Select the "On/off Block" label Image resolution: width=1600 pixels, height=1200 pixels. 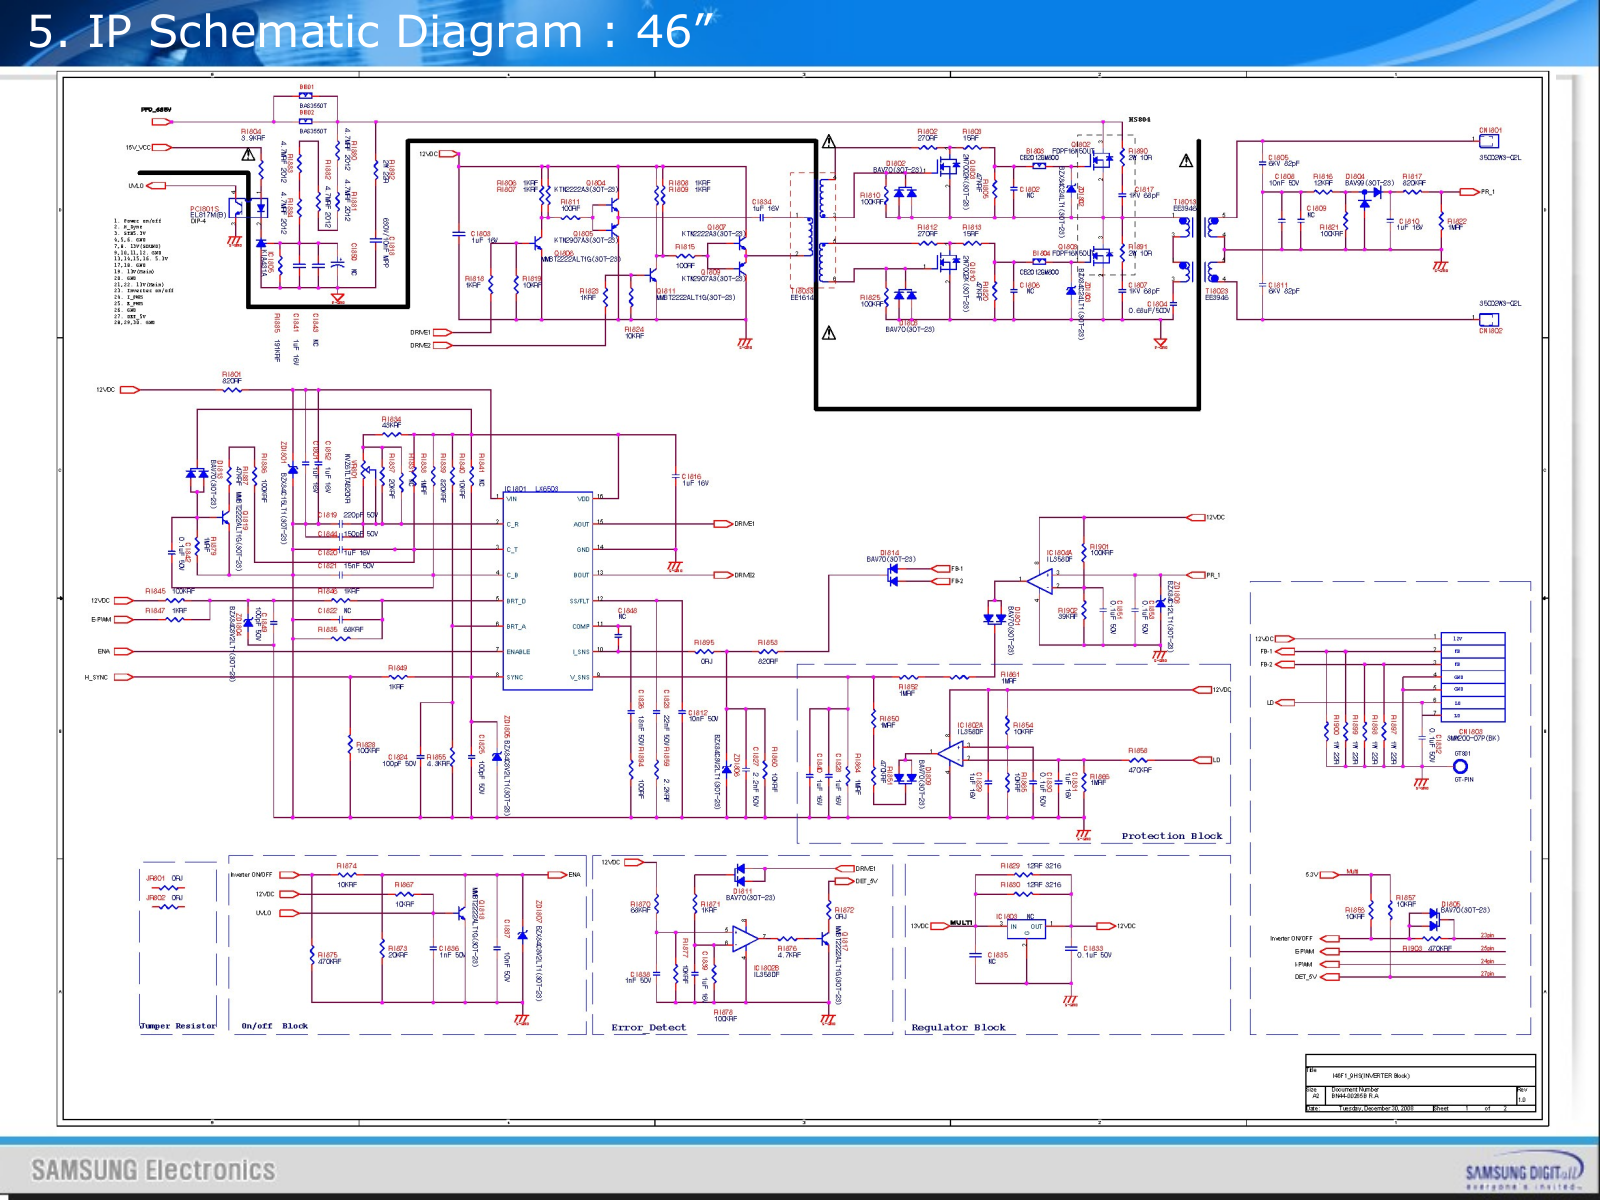[274, 1026]
